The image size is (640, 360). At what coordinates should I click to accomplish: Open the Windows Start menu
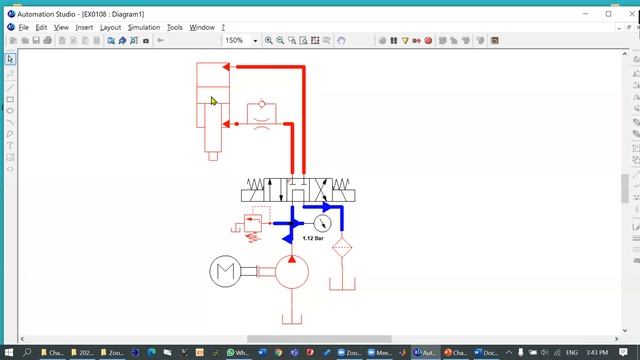[x=9, y=352]
